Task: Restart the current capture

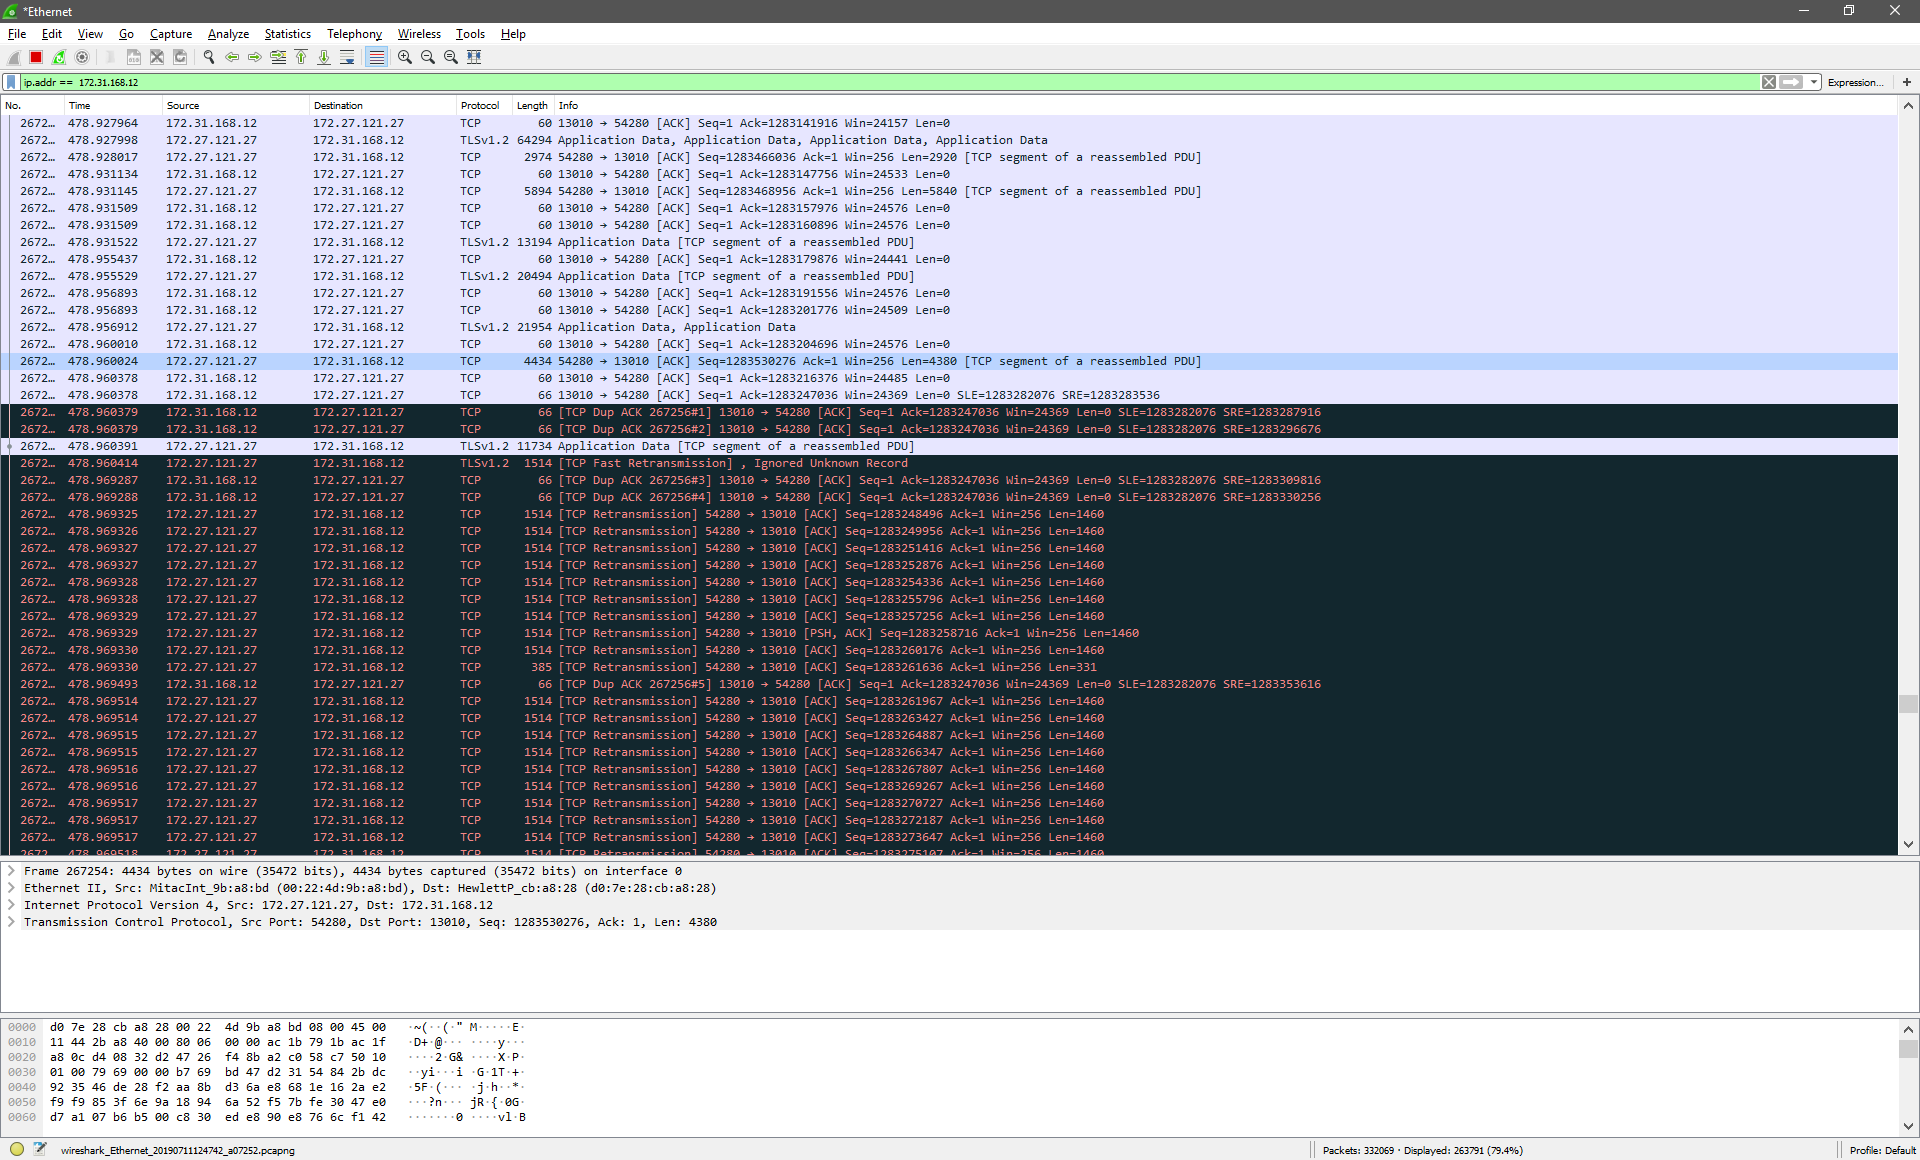Action: coord(59,57)
